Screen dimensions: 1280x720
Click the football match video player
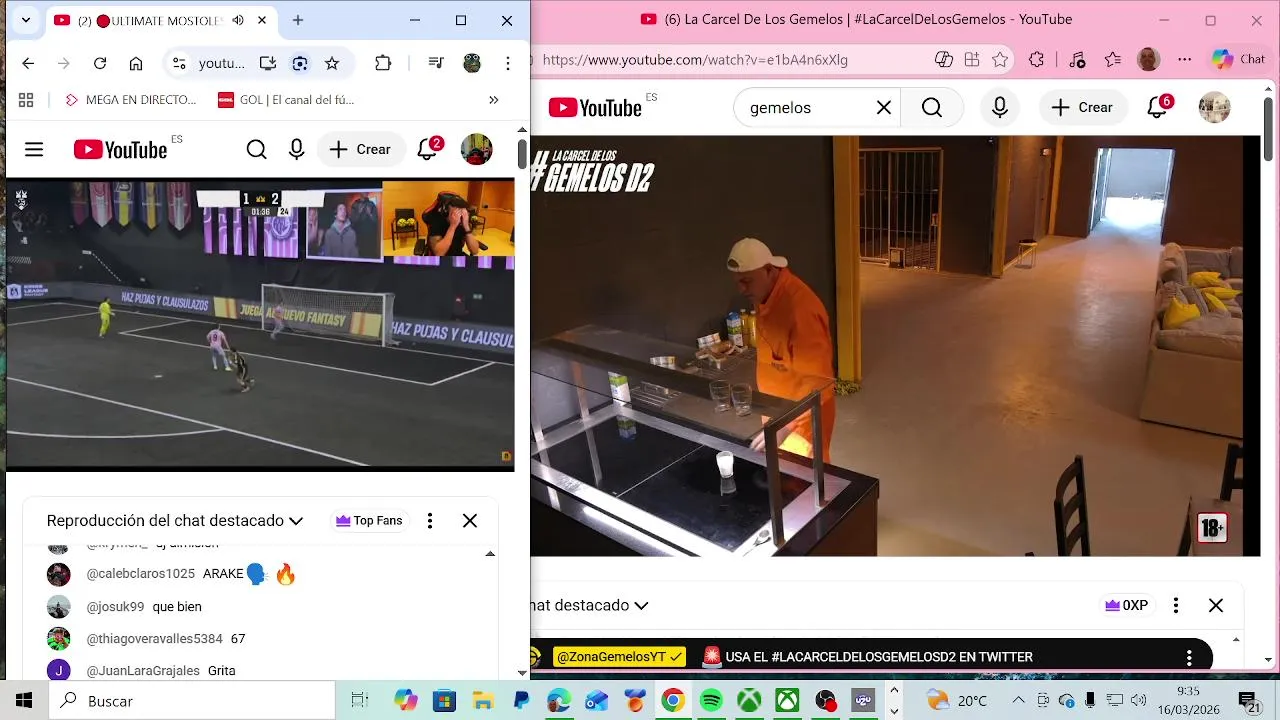point(260,324)
